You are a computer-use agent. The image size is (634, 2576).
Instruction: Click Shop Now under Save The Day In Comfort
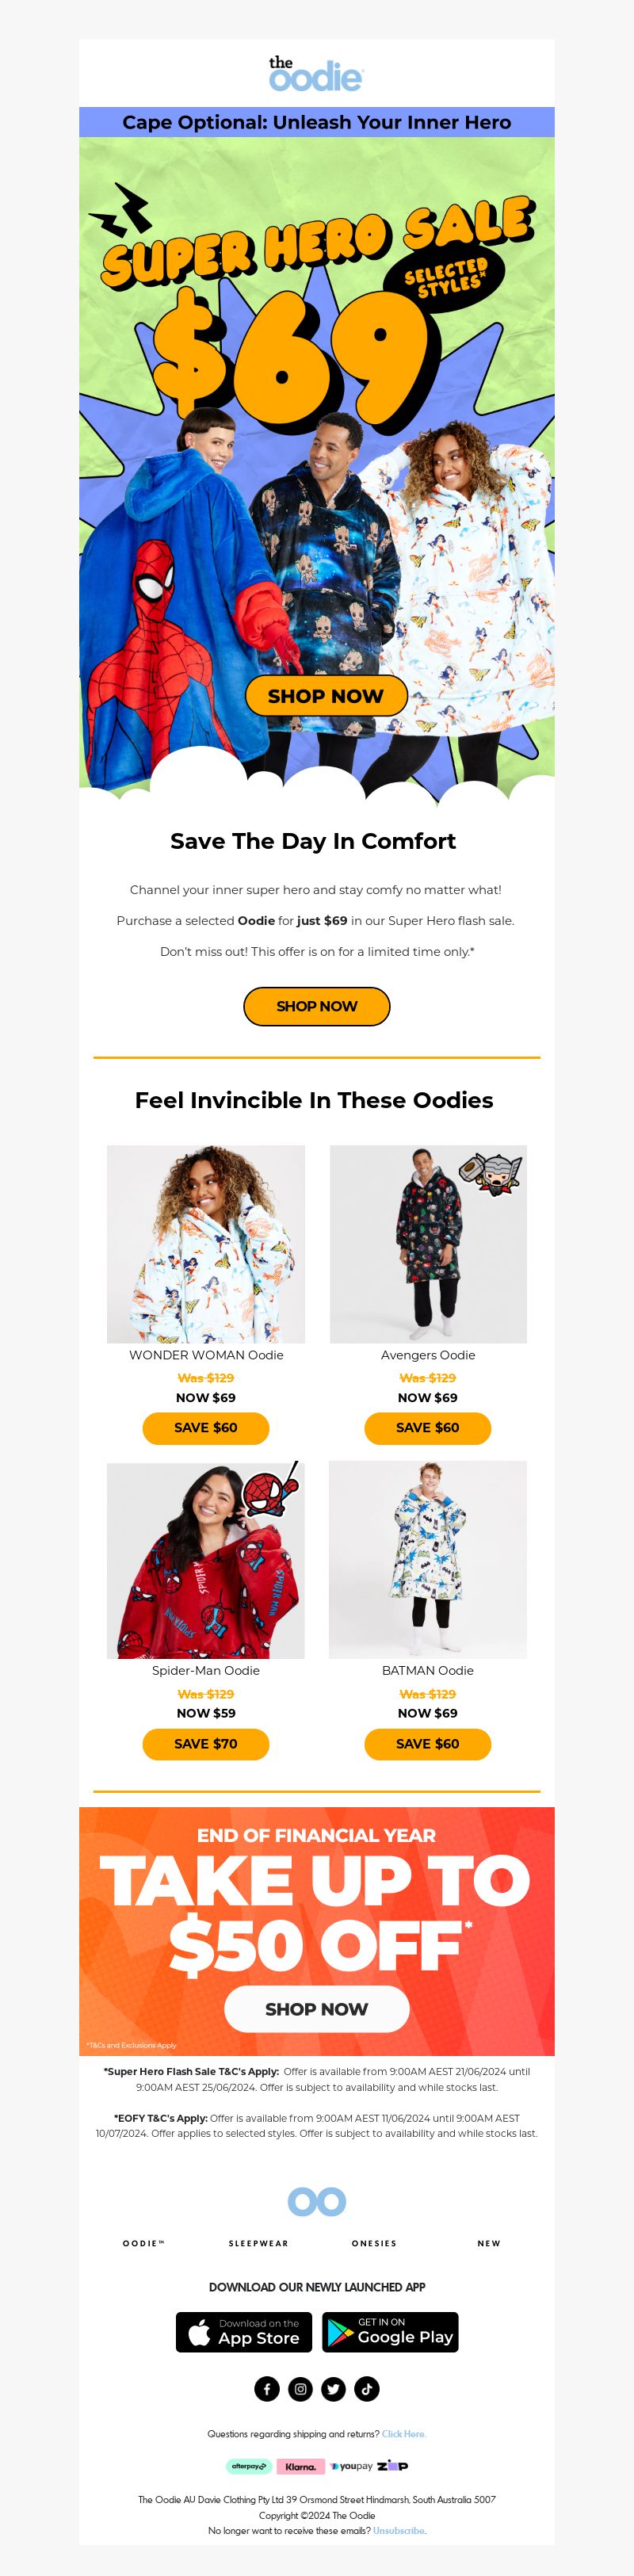pos(316,1006)
